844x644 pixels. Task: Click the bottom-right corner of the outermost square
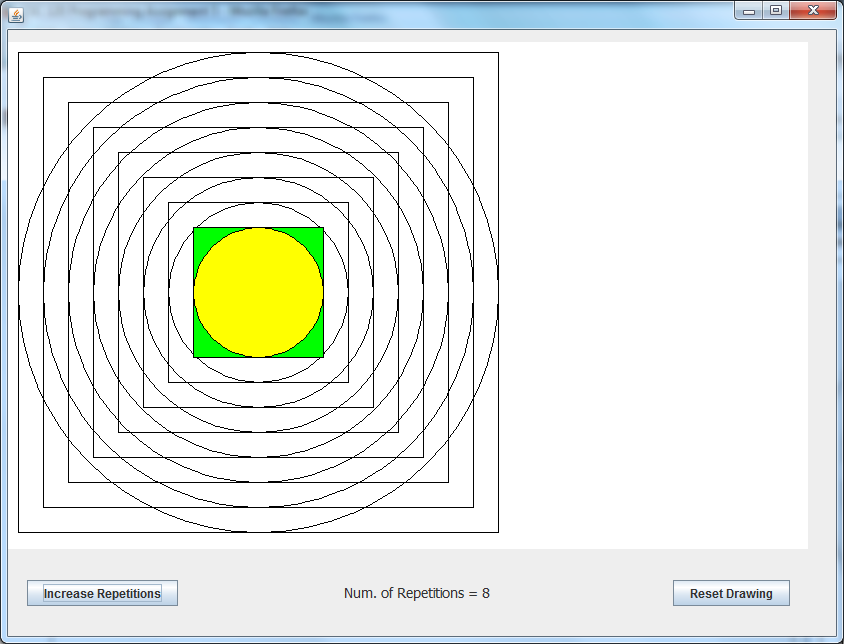click(498, 532)
